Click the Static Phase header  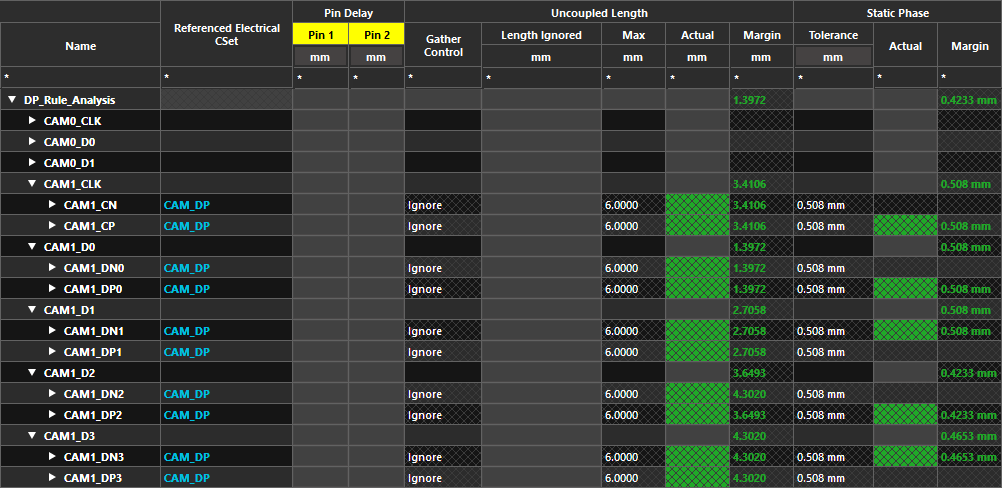(897, 13)
